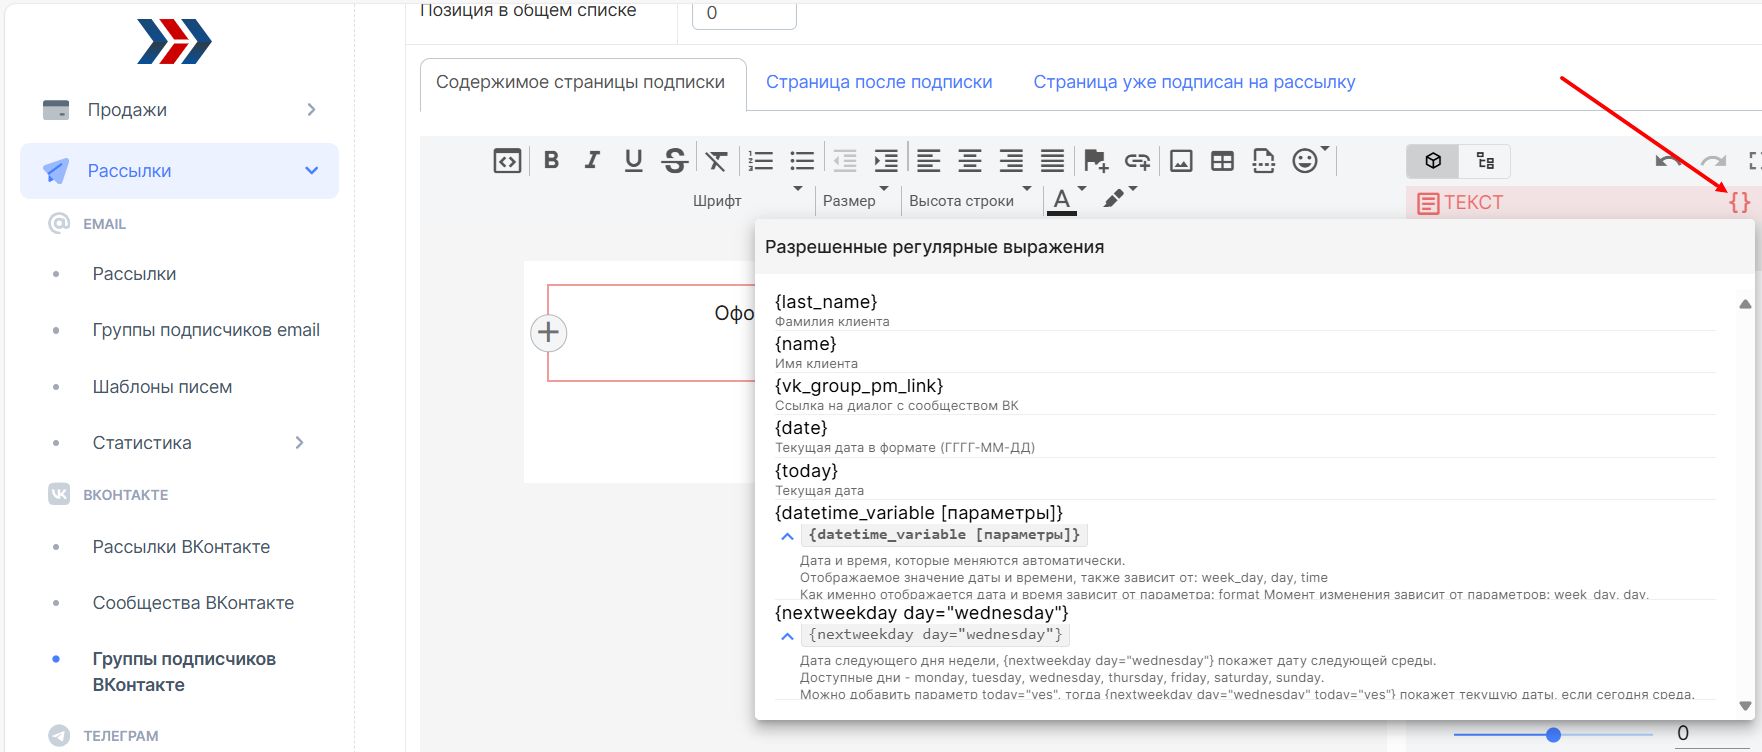1762x752 pixels.
Task: Insert a page break file icon
Action: pos(1264,161)
